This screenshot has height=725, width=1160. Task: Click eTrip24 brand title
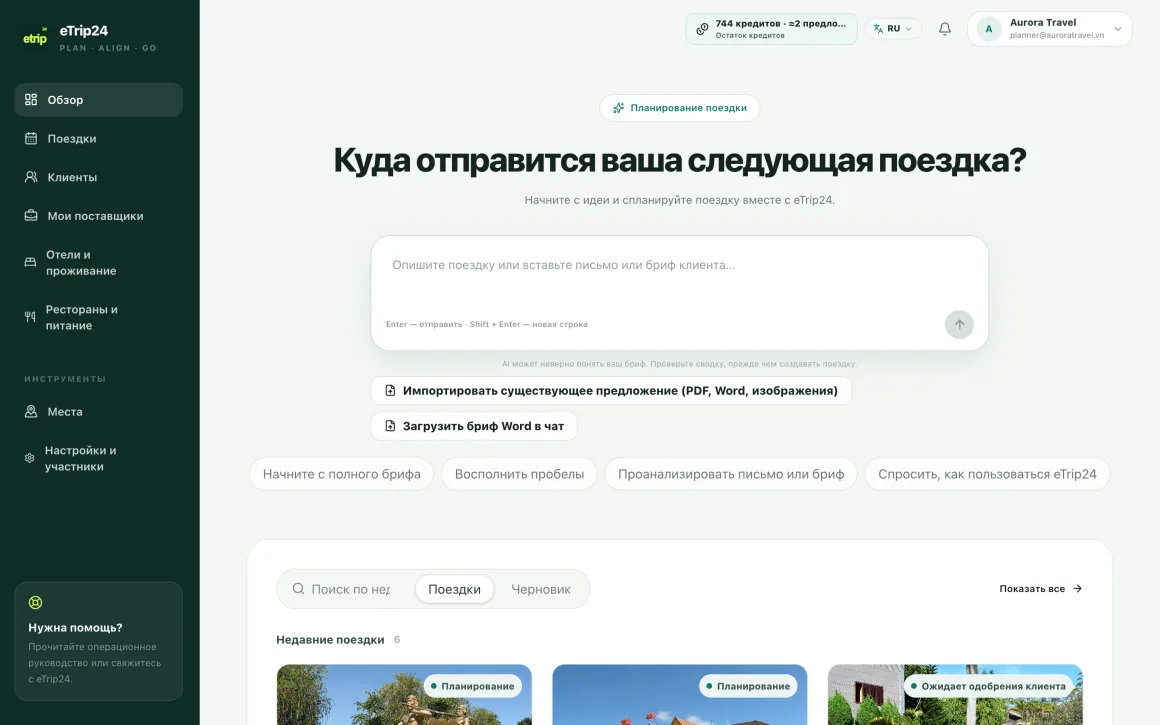click(84, 30)
